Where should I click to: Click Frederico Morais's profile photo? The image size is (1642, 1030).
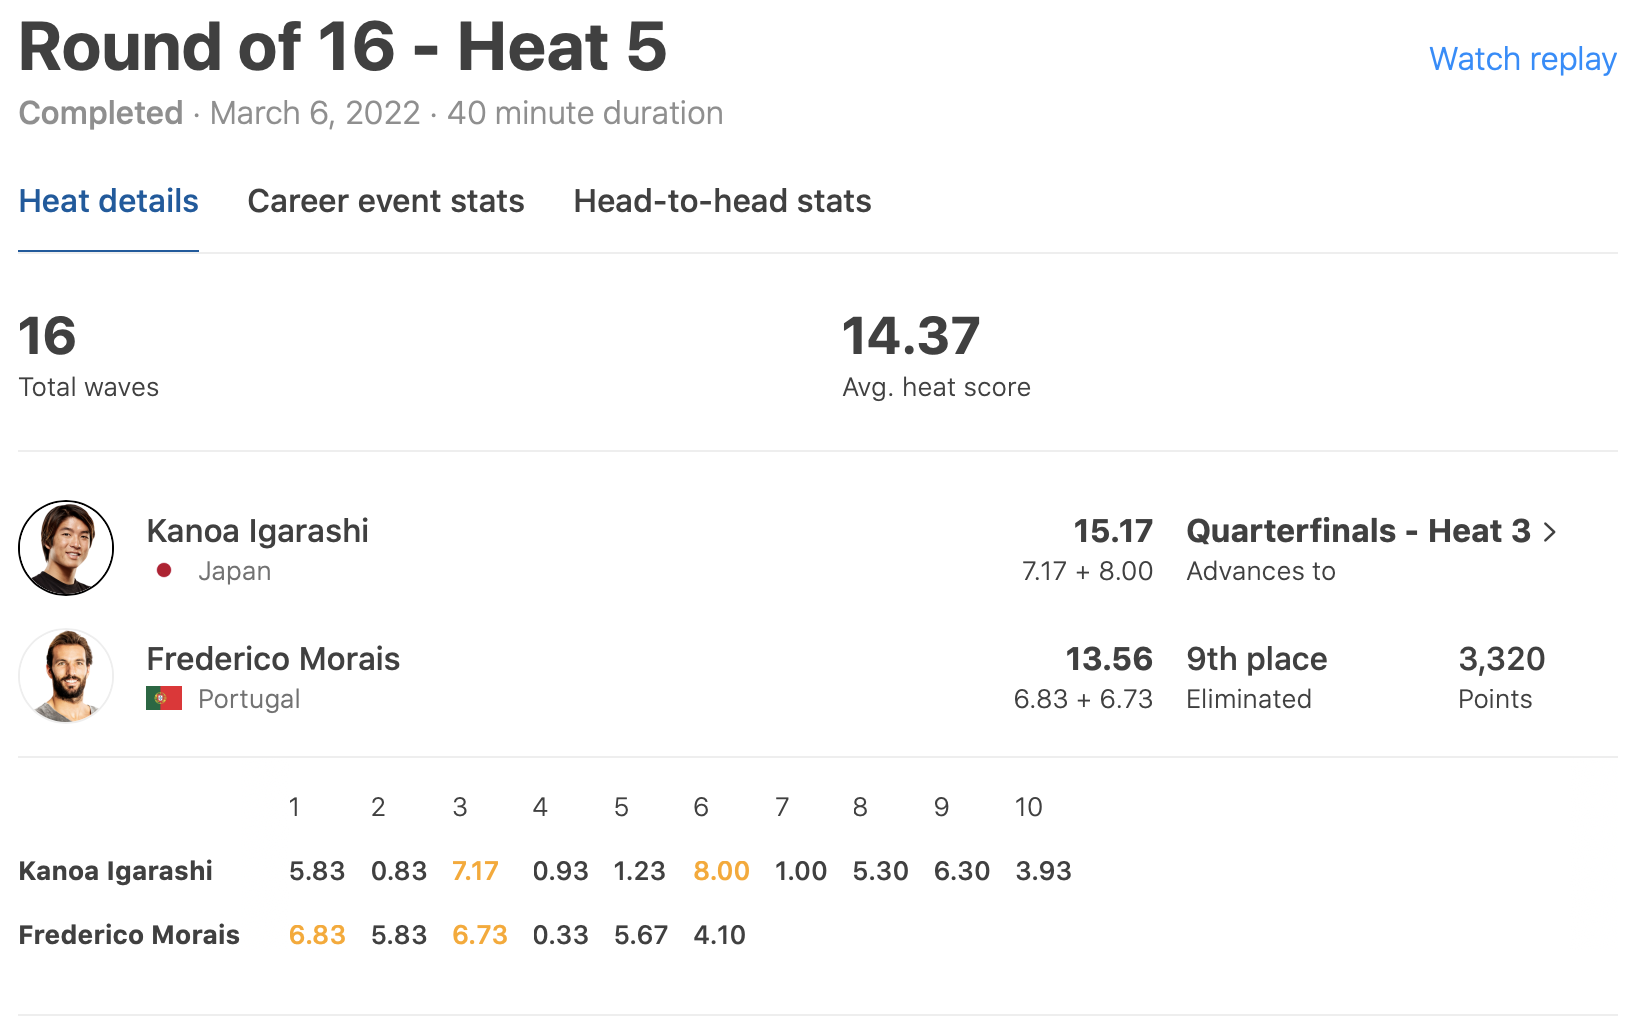tap(66, 676)
